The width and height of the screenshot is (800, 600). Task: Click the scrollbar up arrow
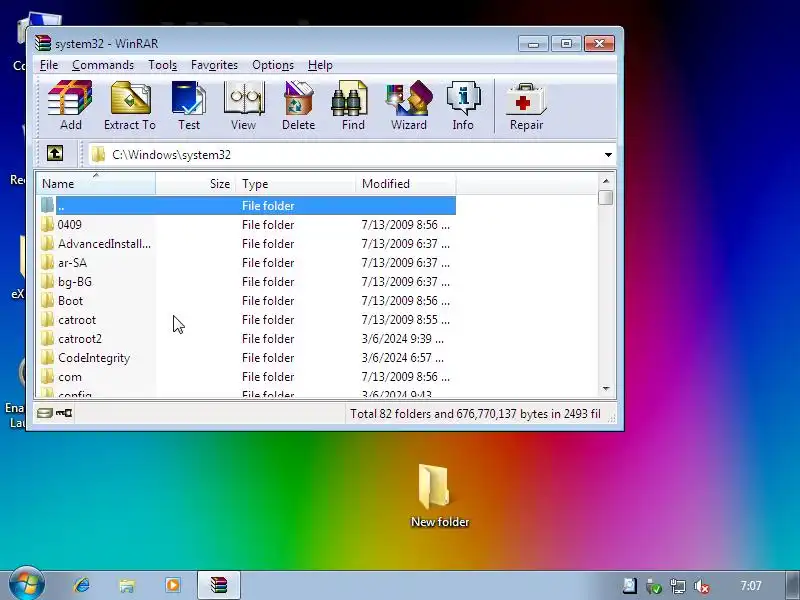tap(606, 181)
